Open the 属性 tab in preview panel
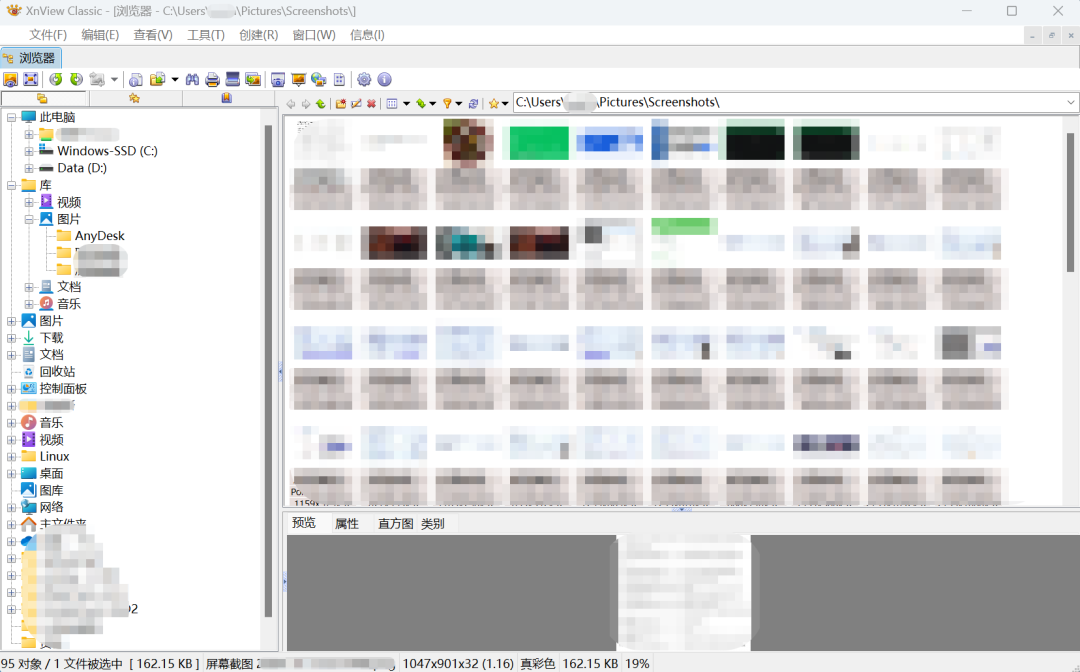The height and width of the screenshot is (672, 1080). (x=347, y=523)
